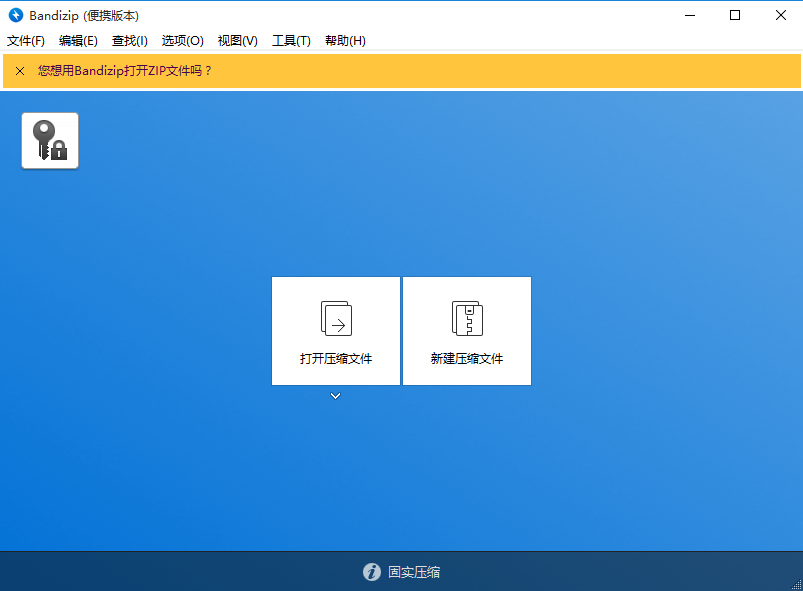The height and width of the screenshot is (591, 803).
Task: Click the open archive file icon
Action: (x=336, y=318)
